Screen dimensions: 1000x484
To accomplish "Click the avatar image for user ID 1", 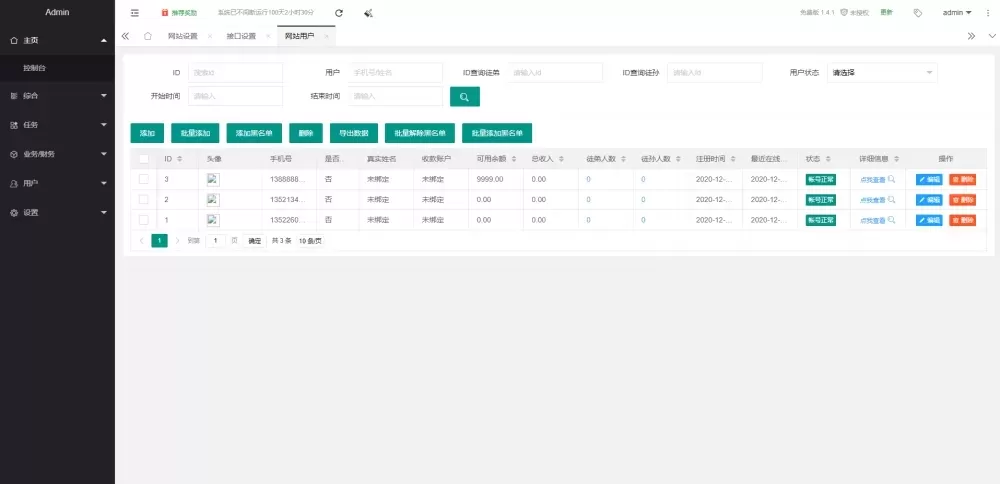I will click(213, 220).
